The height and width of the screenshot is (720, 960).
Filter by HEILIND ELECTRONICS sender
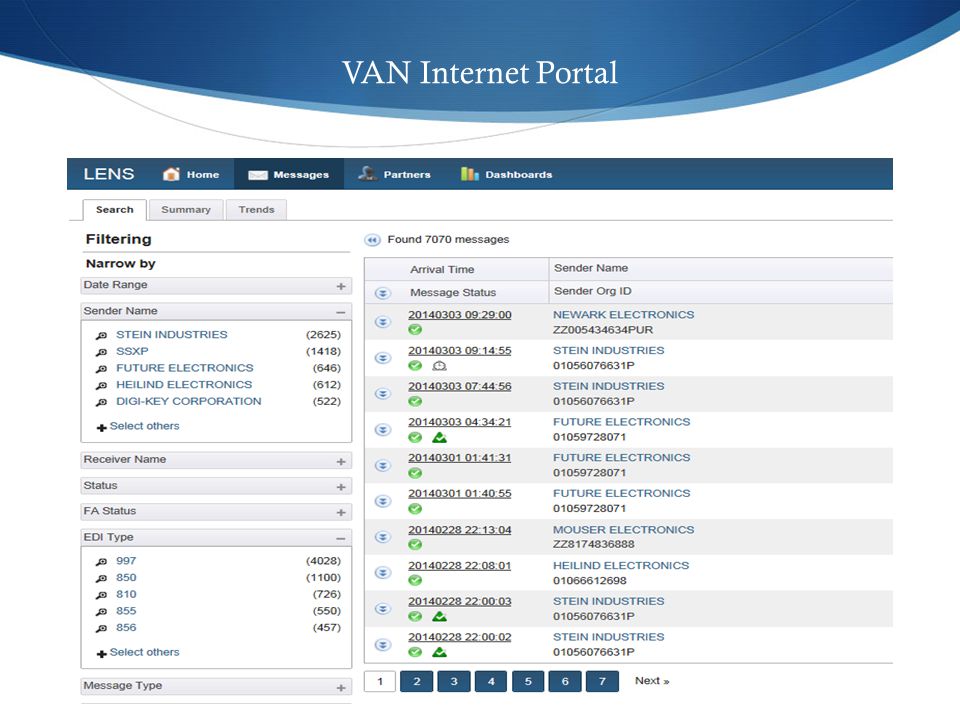click(x=184, y=384)
